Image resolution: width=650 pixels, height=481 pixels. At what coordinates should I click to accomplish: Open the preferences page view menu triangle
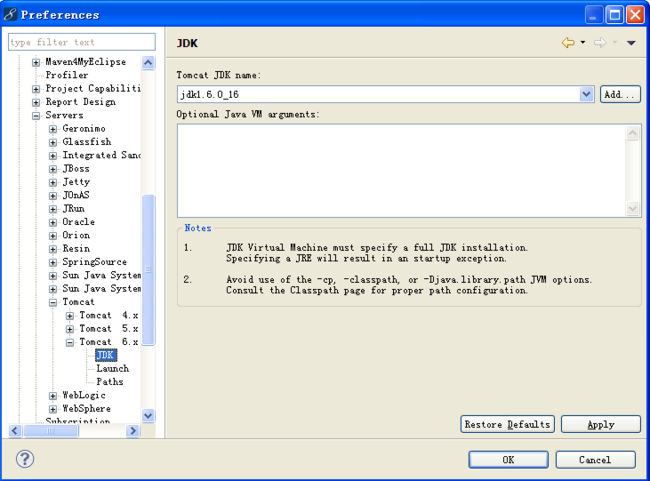click(631, 43)
